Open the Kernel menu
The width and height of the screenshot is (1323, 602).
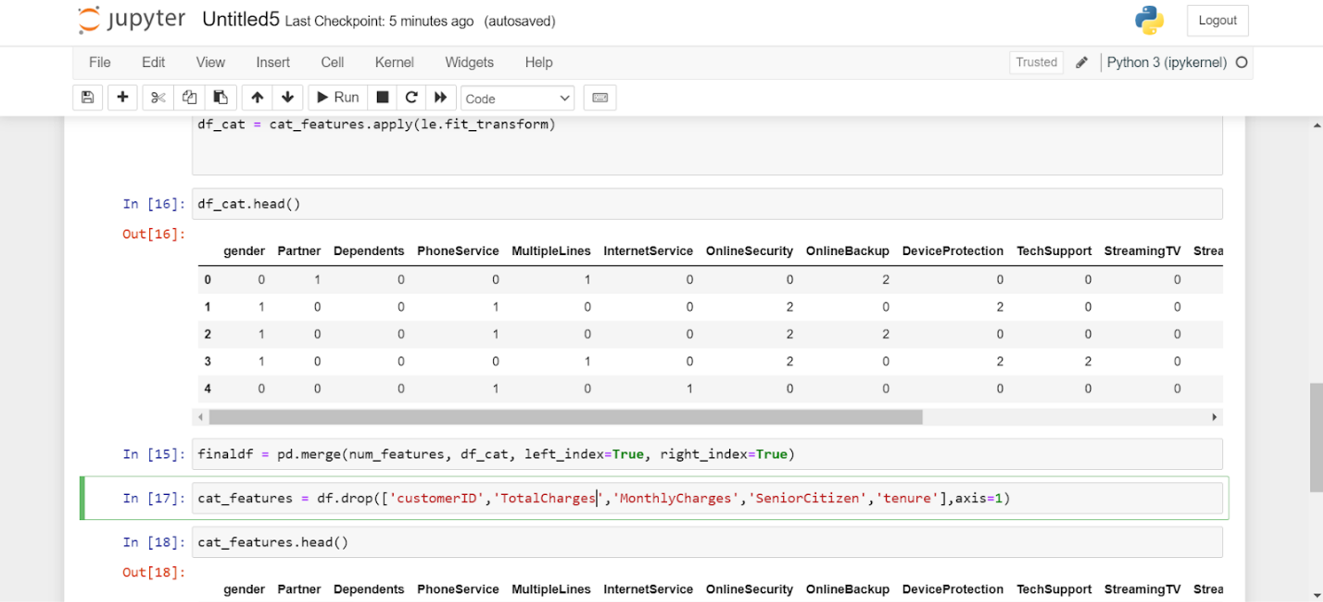(394, 62)
